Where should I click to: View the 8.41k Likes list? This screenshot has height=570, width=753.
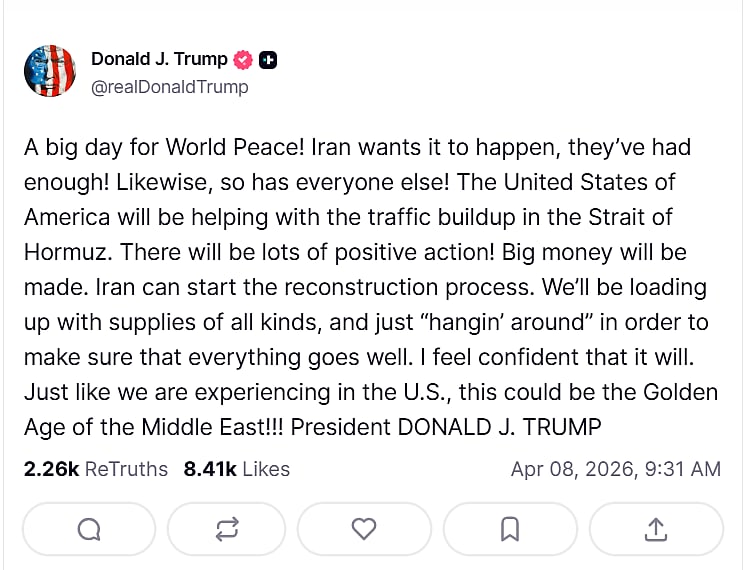(x=236, y=469)
